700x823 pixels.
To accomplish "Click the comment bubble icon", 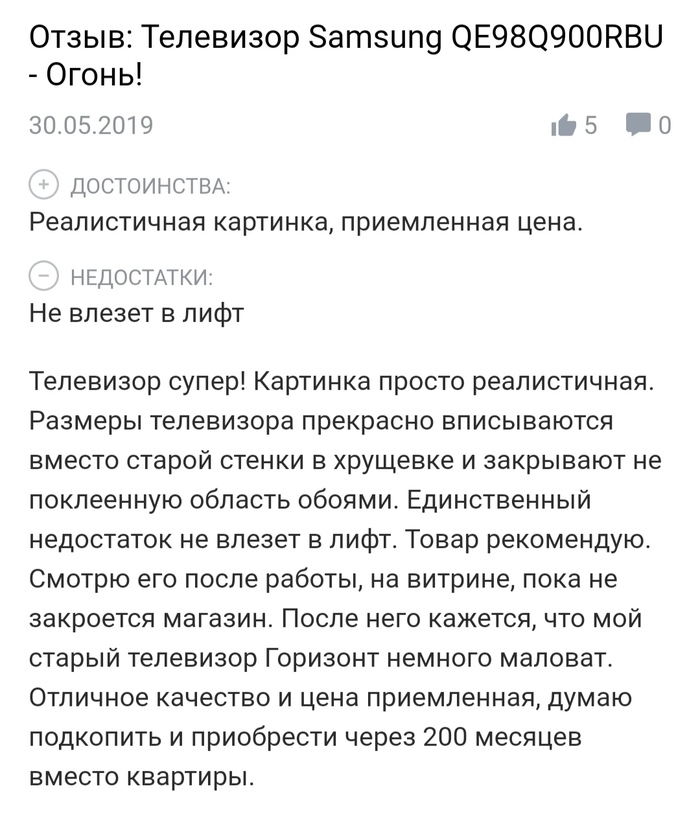I will point(637,125).
